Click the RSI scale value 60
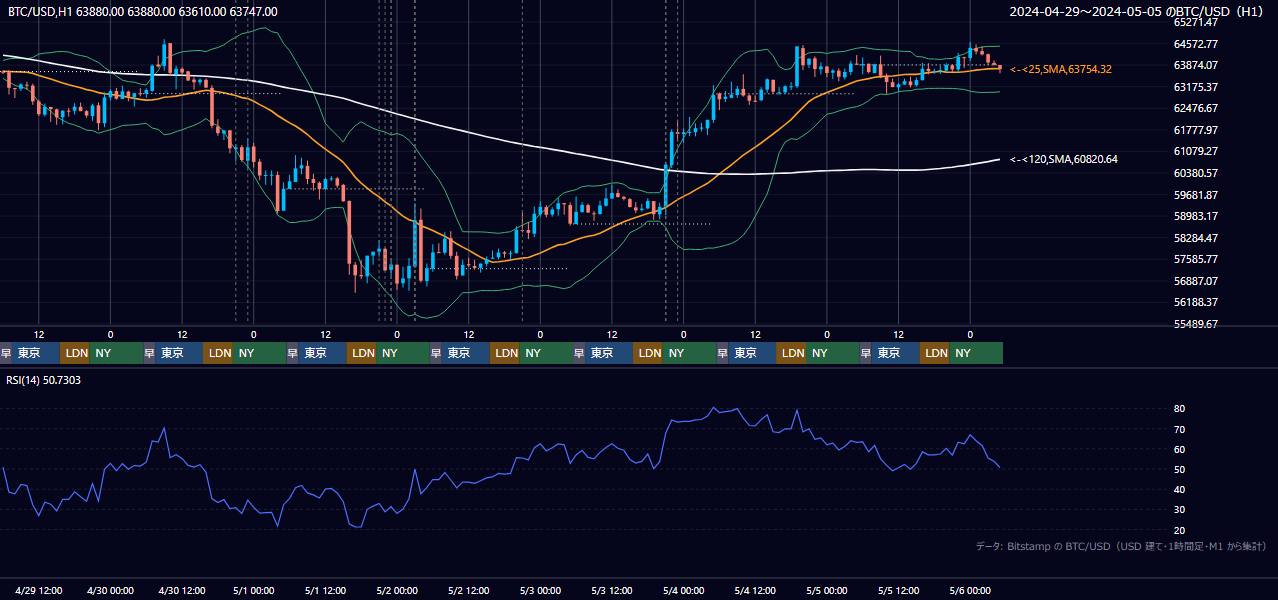 click(1180, 449)
